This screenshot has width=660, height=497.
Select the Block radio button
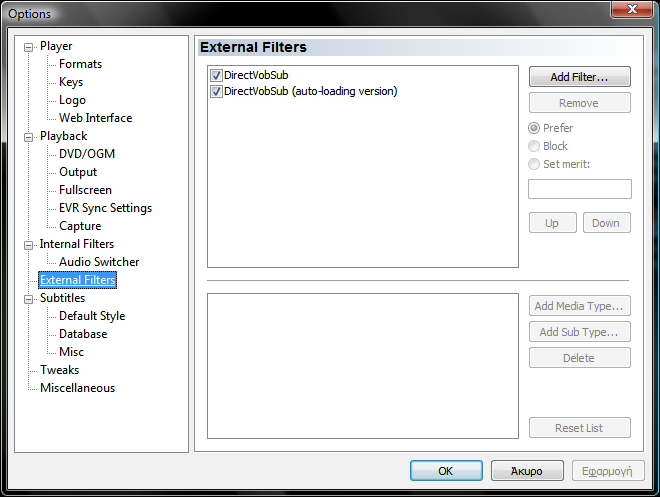pos(534,146)
